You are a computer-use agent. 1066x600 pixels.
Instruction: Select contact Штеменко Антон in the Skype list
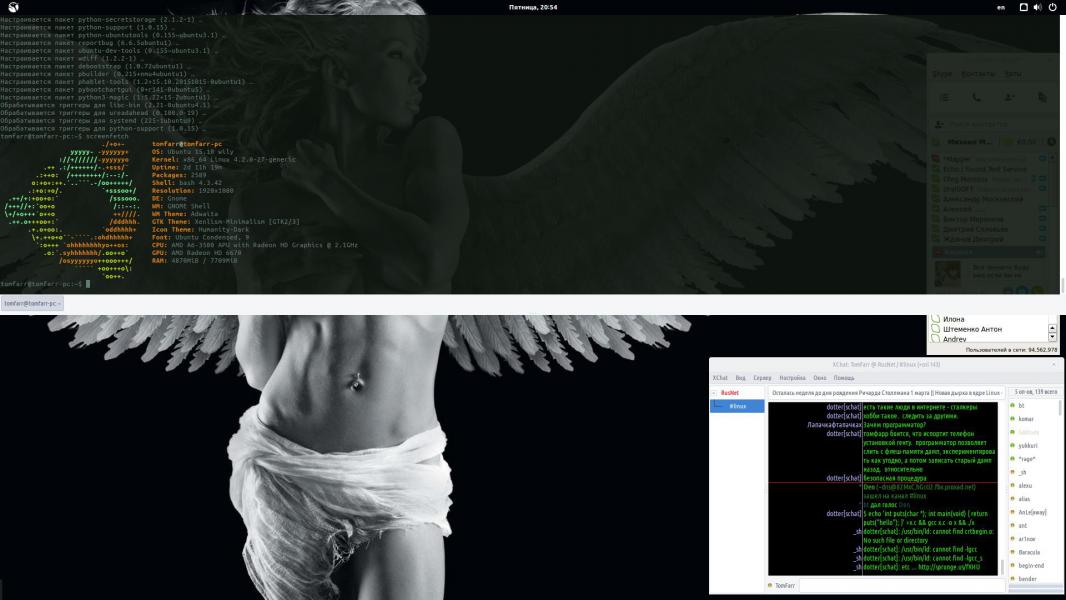972,329
